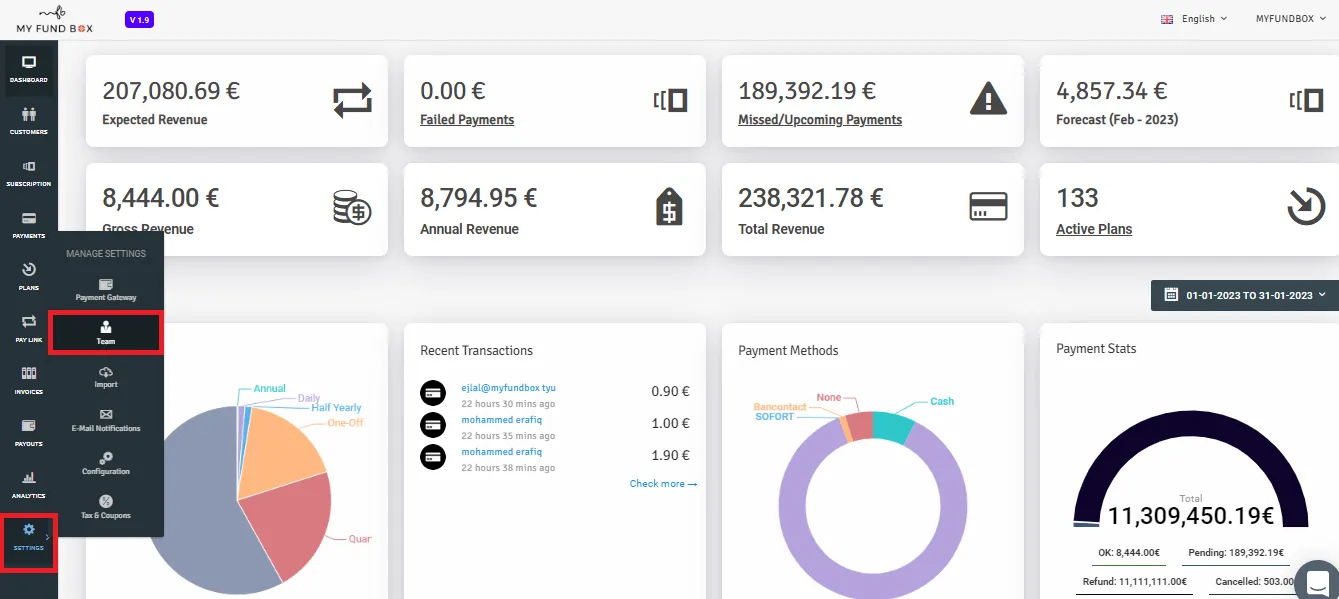
Task: Click the Active Plans clock icon
Action: (x=1305, y=207)
